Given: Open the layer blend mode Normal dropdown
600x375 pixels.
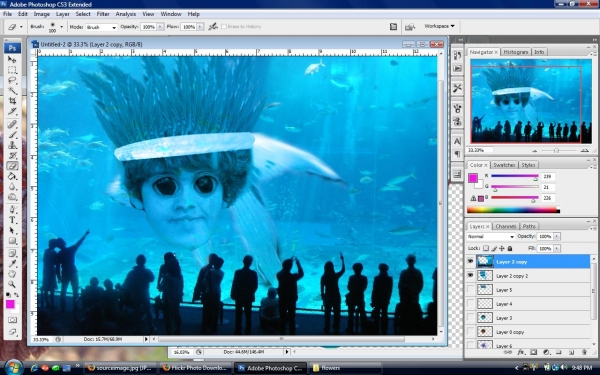Looking at the screenshot, I should [491, 236].
